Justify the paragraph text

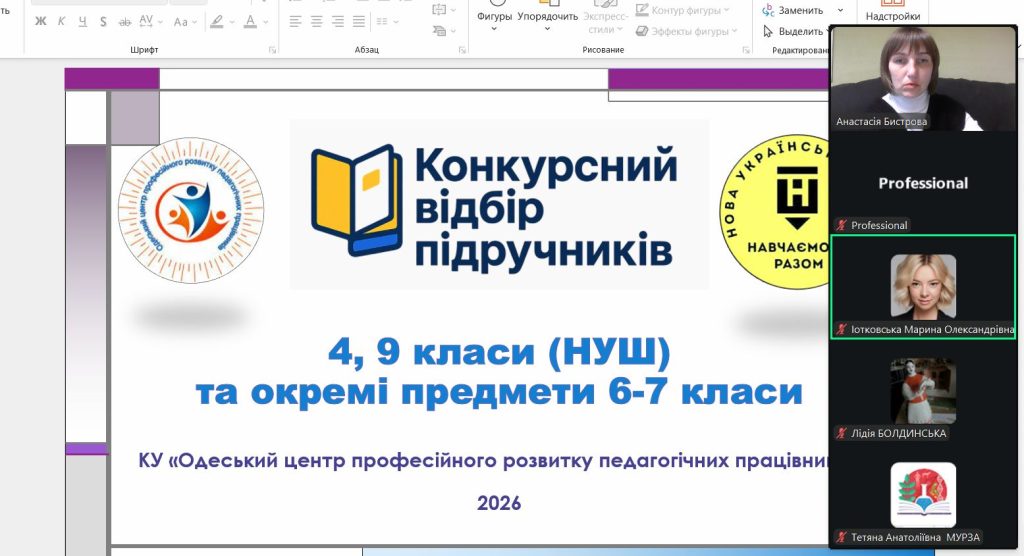pos(360,21)
